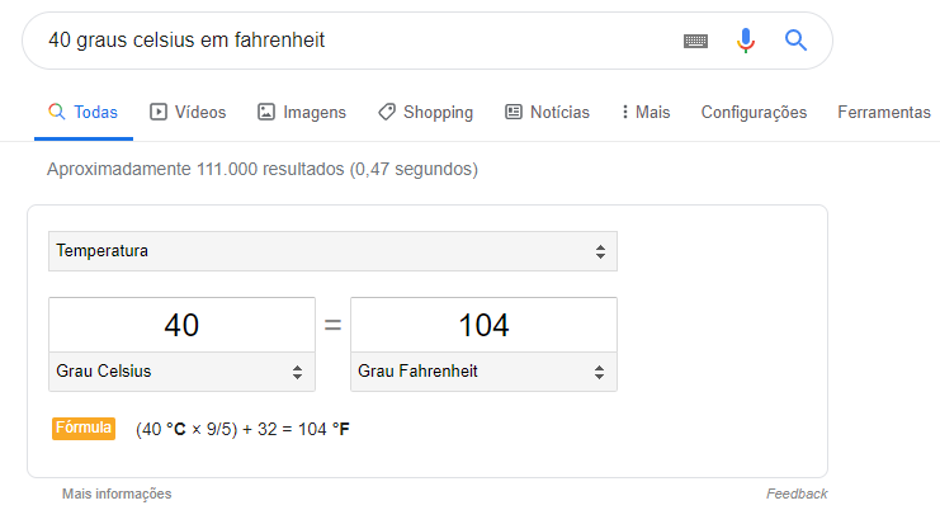Image resolution: width=940 pixels, height=510 pixels.
Task: Click the blue search magnifier icon
Action: coord(796,41)
